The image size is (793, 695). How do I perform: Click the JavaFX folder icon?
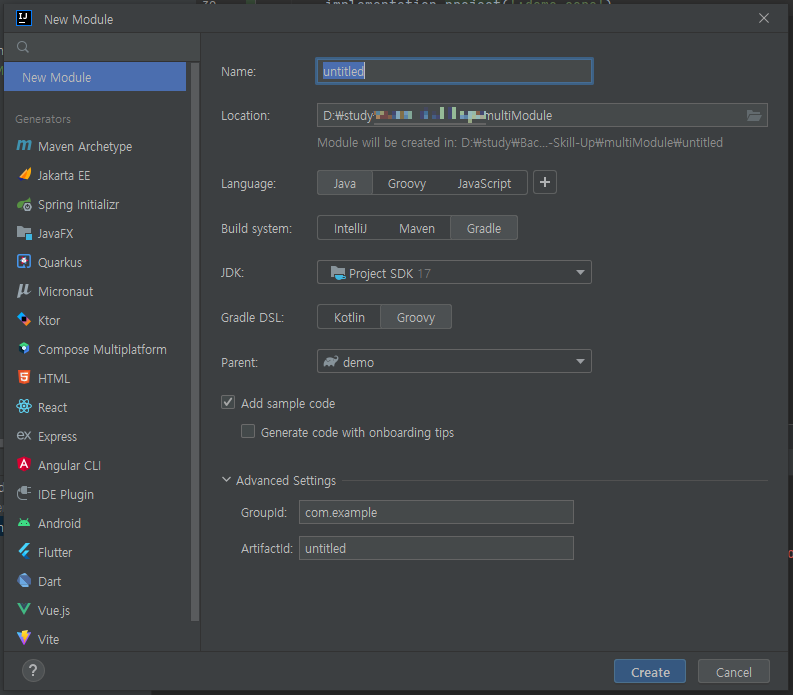pos(24,233)
